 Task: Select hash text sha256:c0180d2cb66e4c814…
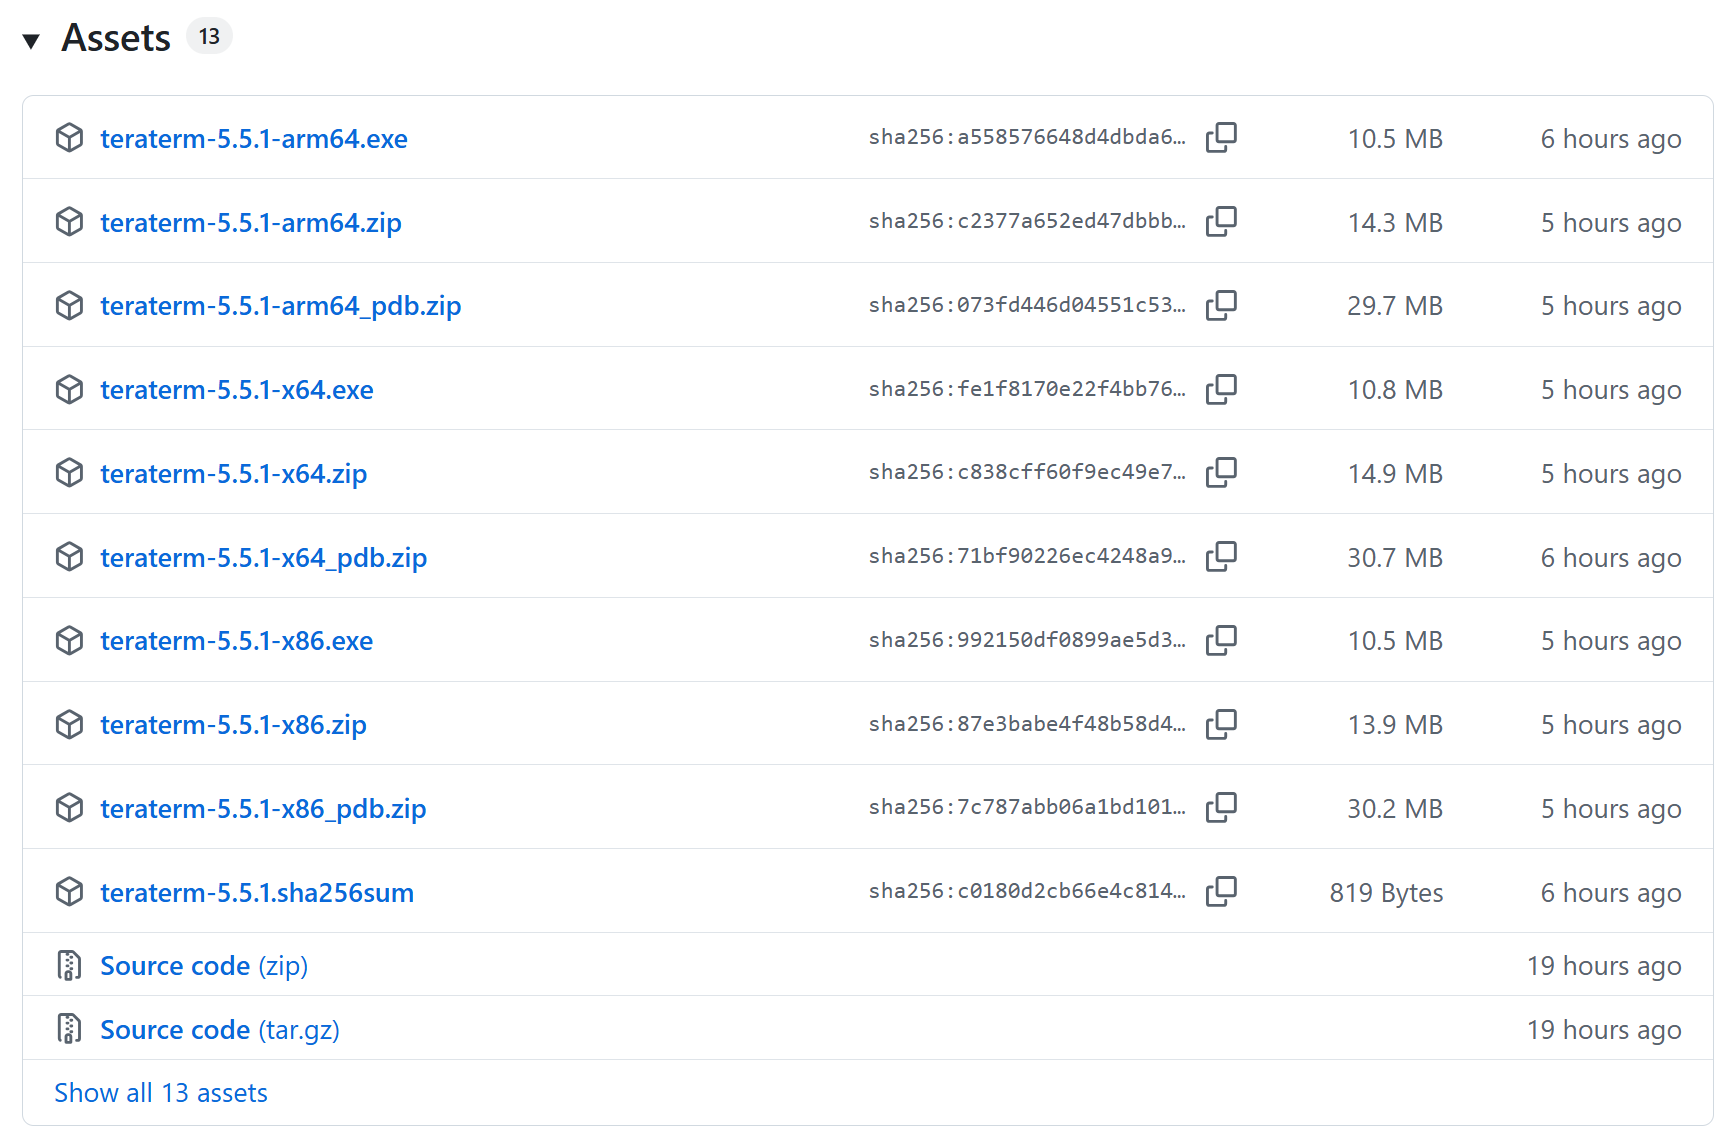coord(1027,891)
